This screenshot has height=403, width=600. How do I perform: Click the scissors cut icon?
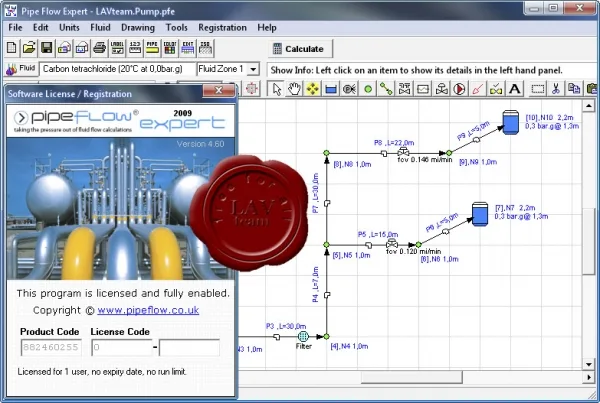(x=556, y=89)
